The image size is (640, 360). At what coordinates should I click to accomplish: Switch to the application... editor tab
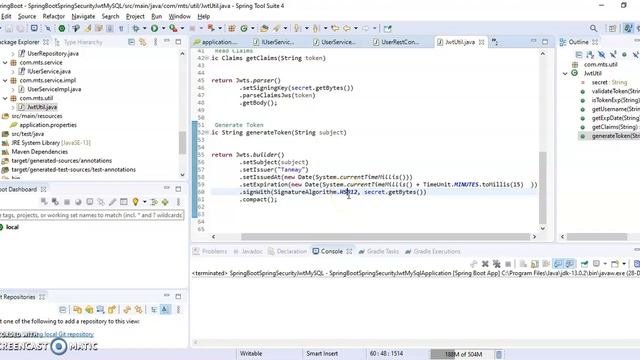[x=216, y=42]
